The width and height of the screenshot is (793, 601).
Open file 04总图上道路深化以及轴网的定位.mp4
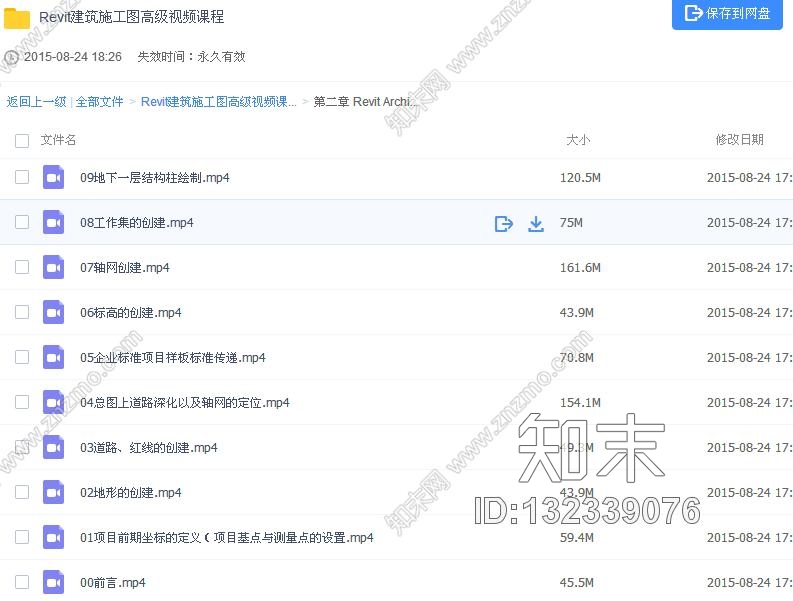185,403
